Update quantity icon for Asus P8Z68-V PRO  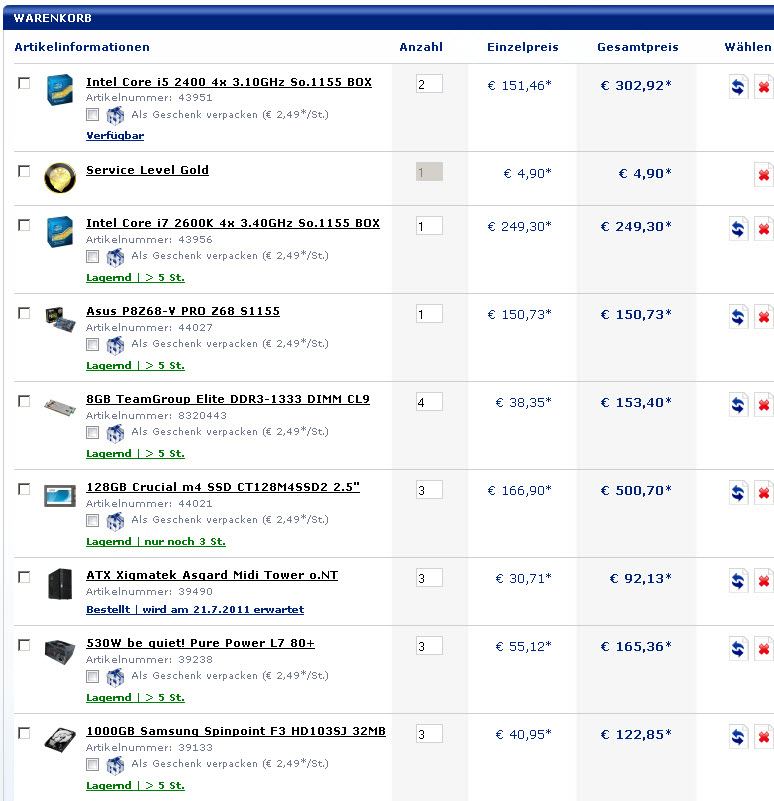738,316
